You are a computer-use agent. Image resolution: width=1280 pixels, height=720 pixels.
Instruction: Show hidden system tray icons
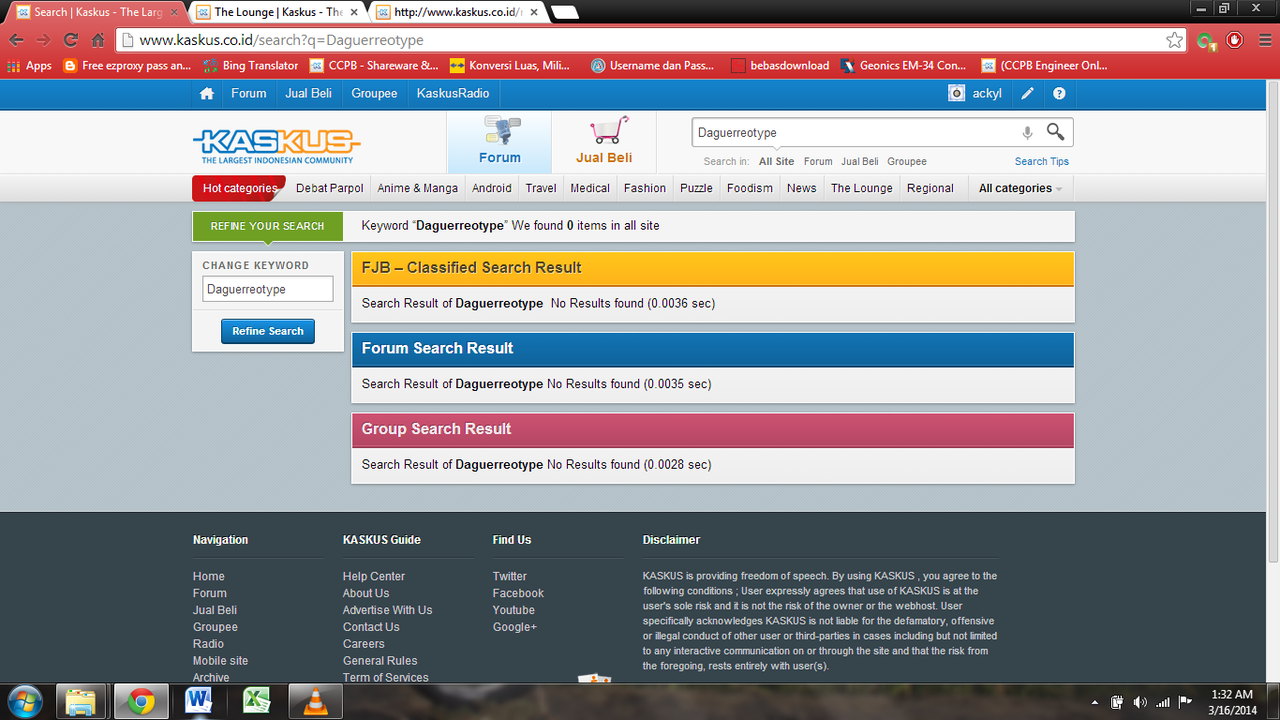tap(1094, 702)
